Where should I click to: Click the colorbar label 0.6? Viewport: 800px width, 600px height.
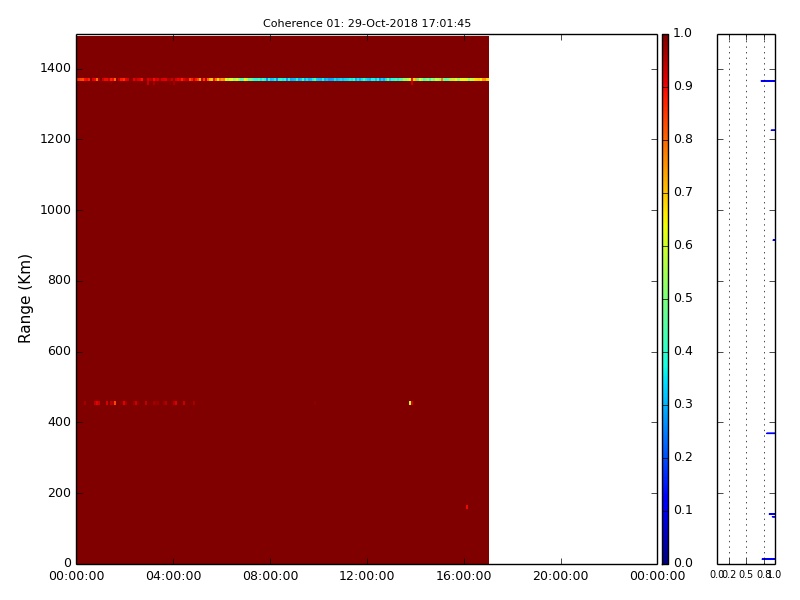683,245
